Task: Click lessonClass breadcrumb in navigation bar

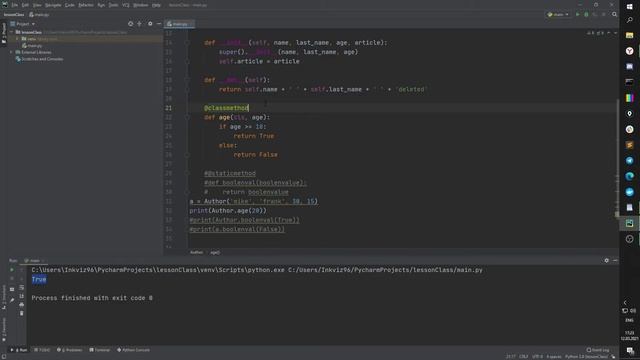Action: (13, 14)
